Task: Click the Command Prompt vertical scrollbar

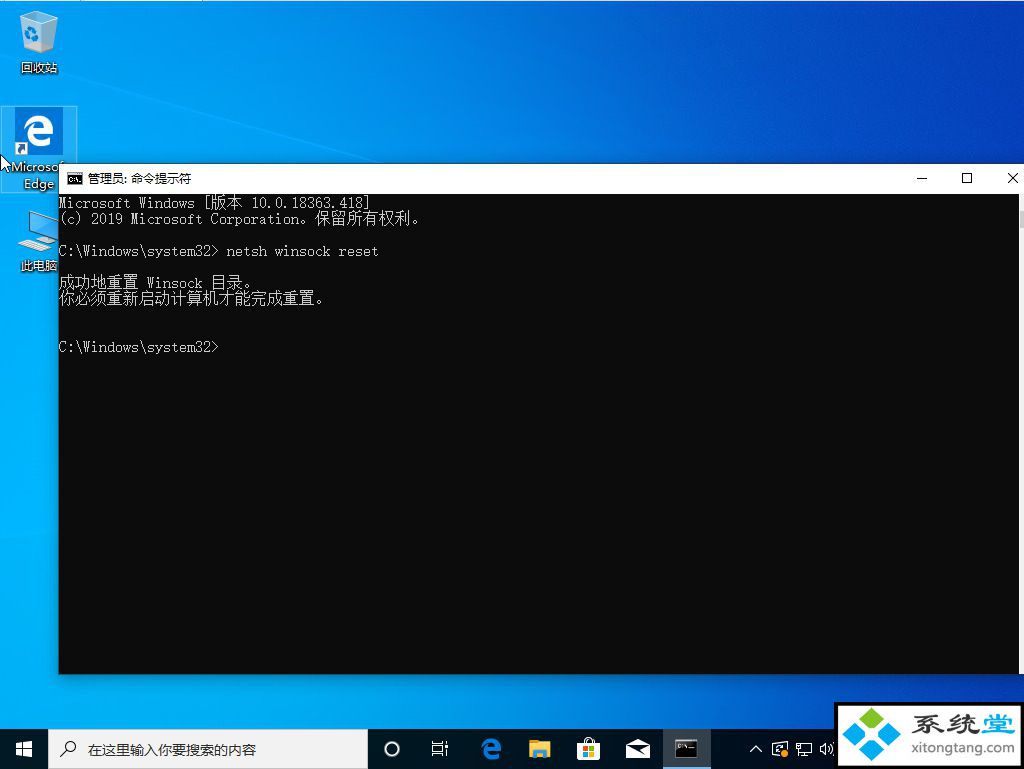Action: click(x=1021, y=433)
